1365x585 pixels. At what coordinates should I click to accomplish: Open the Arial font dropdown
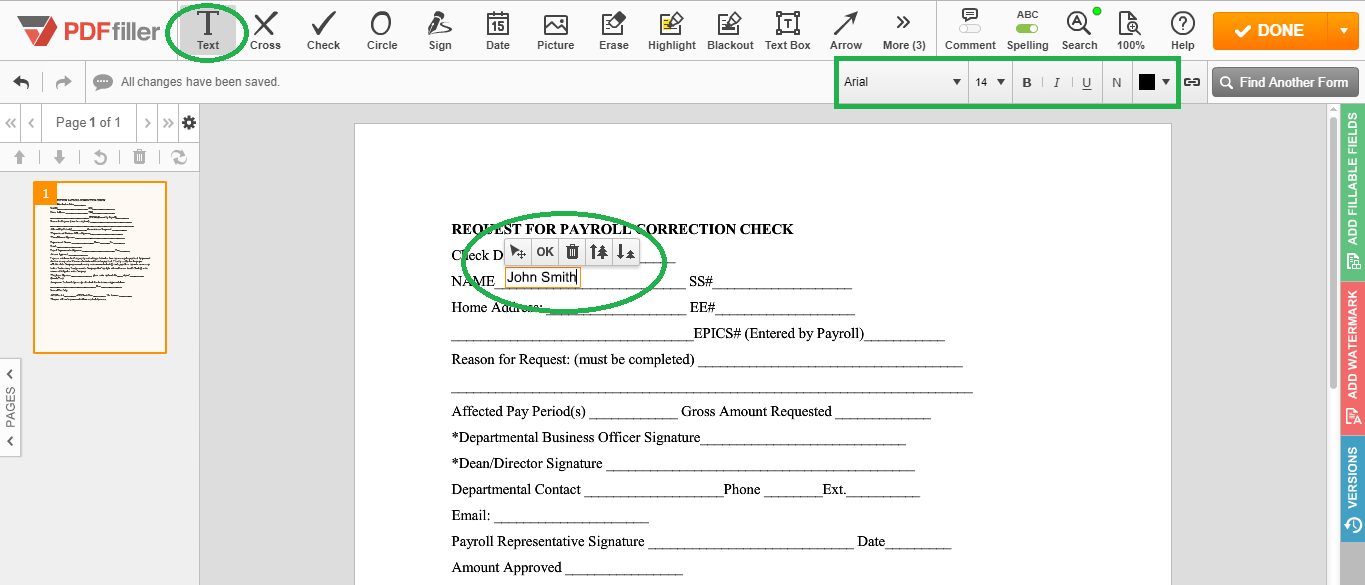point(902,82)
